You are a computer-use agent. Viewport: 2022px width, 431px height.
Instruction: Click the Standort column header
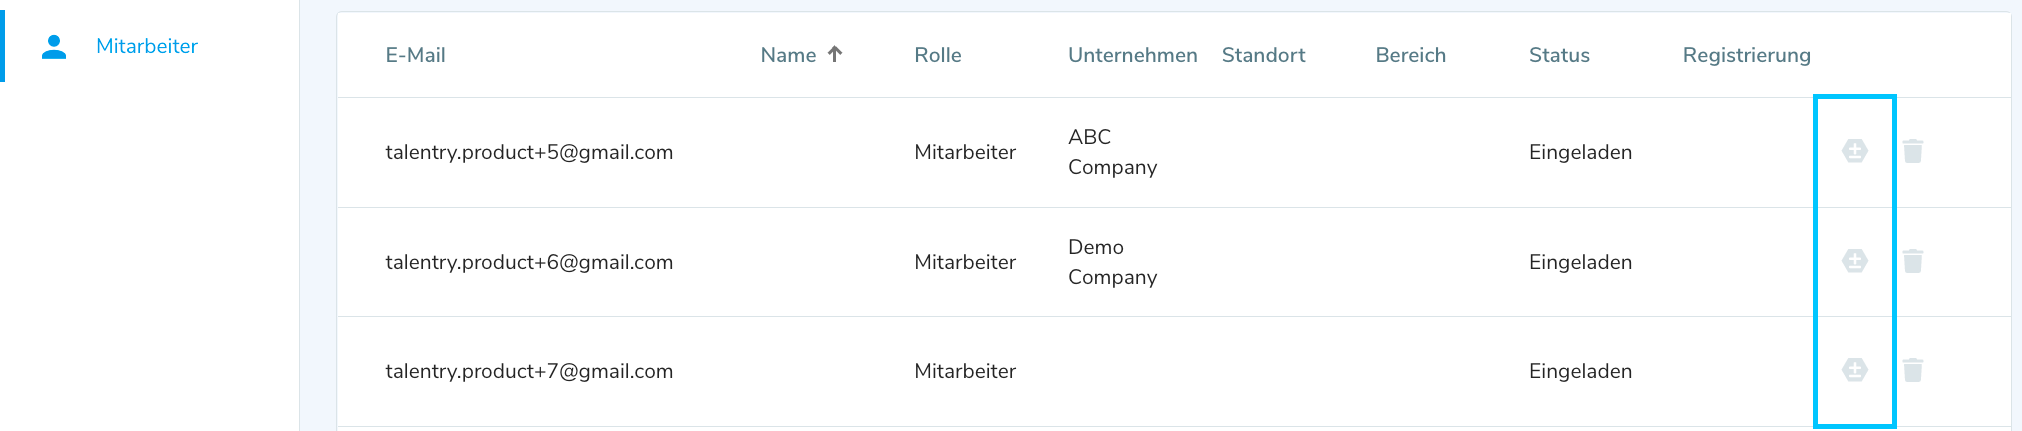point(1263,55)
